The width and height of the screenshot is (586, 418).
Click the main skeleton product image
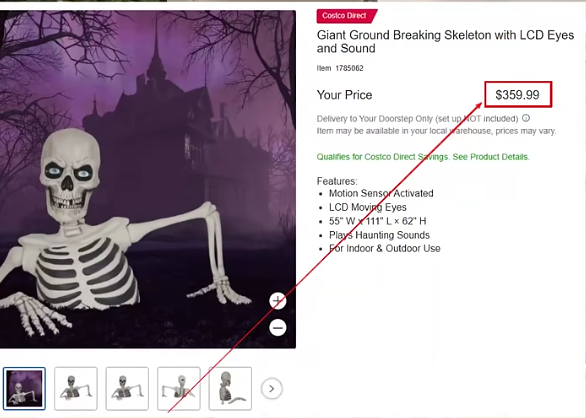pyautogui.click(x=148, y=179)
